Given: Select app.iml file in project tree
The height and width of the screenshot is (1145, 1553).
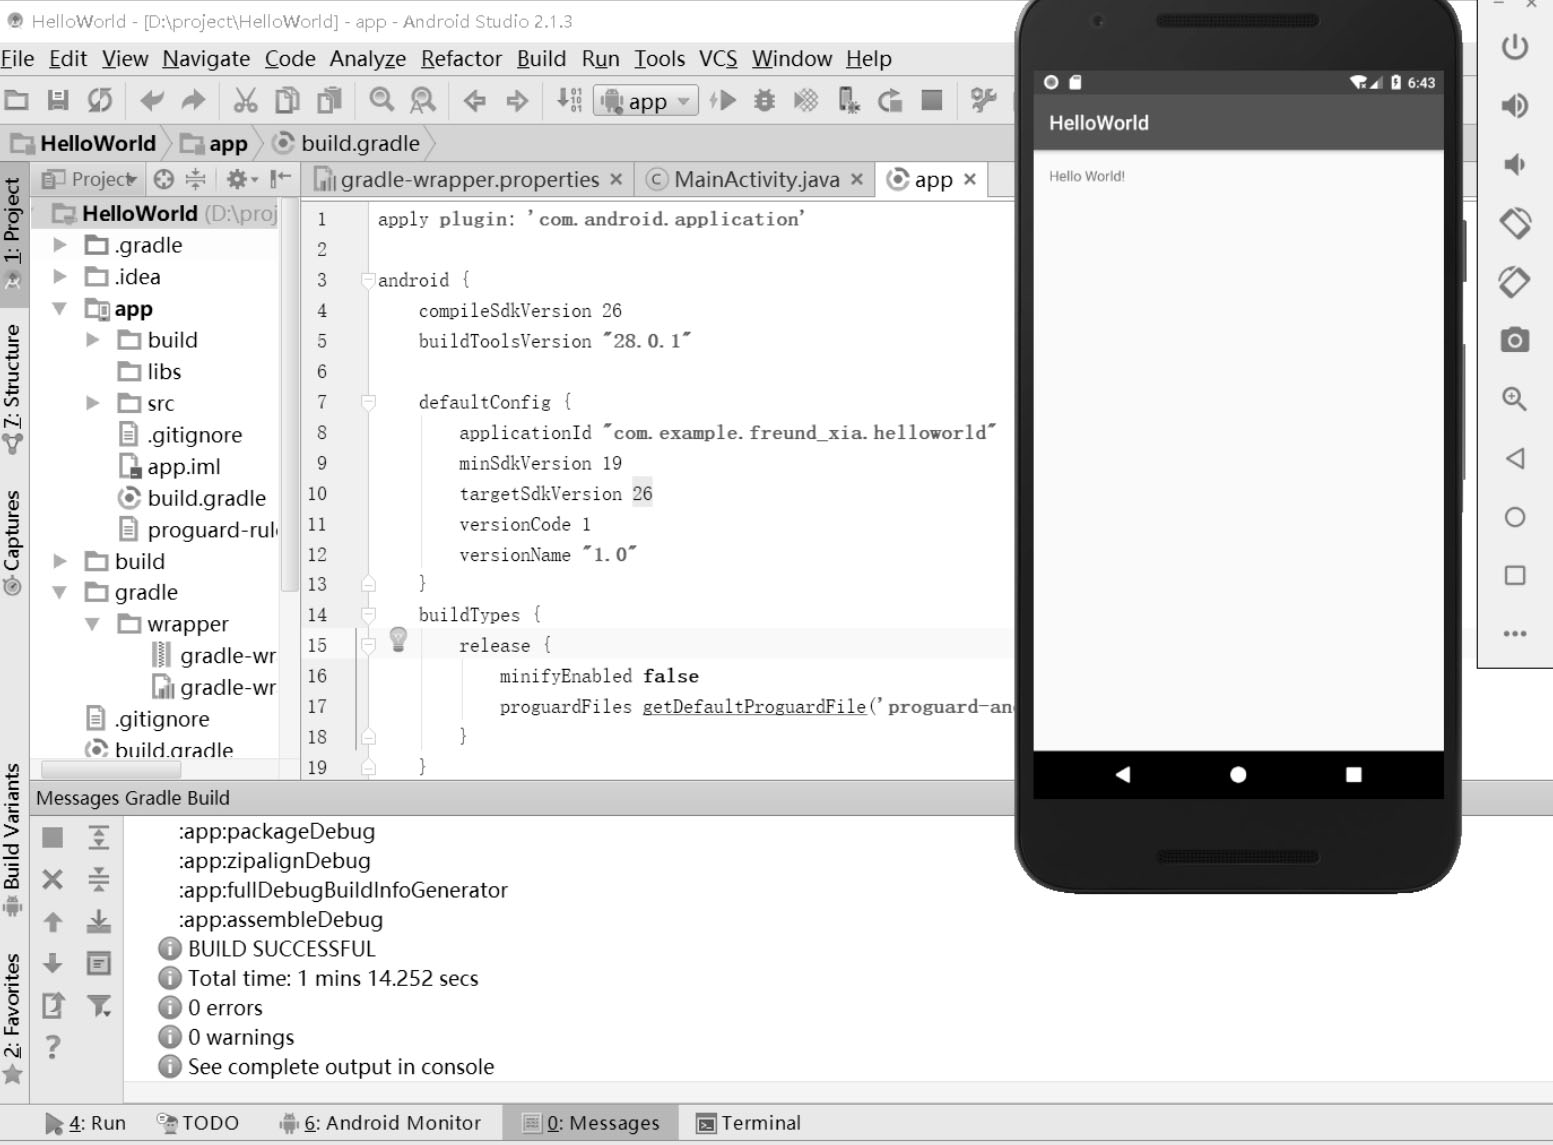Looking at the screenshot, I should click(x=170, y=466).
